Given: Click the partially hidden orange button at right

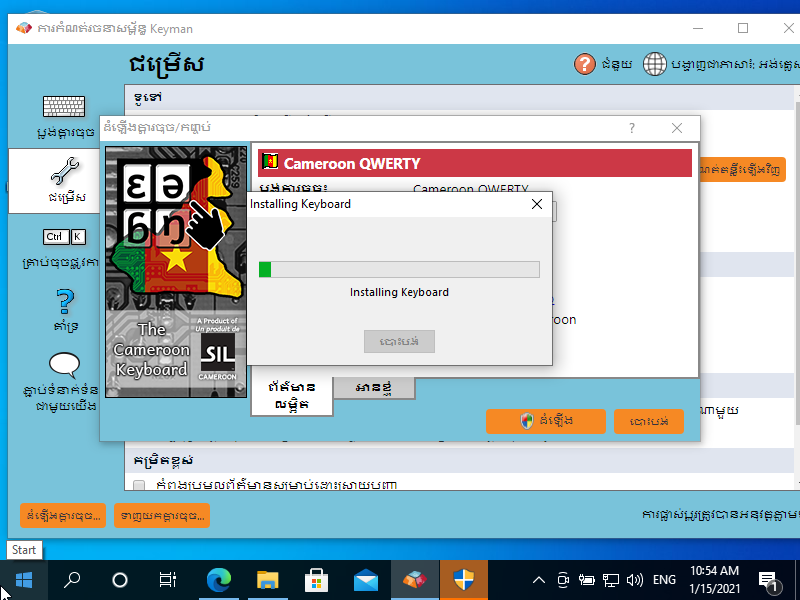Looking at the screenshot, I should click(x=743, y=169).
